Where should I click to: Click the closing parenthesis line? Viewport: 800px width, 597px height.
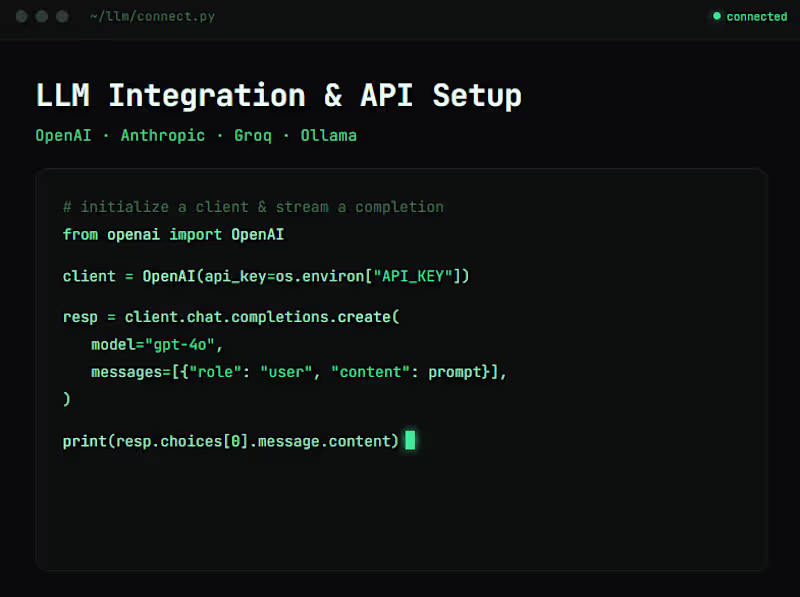[67, 399]
